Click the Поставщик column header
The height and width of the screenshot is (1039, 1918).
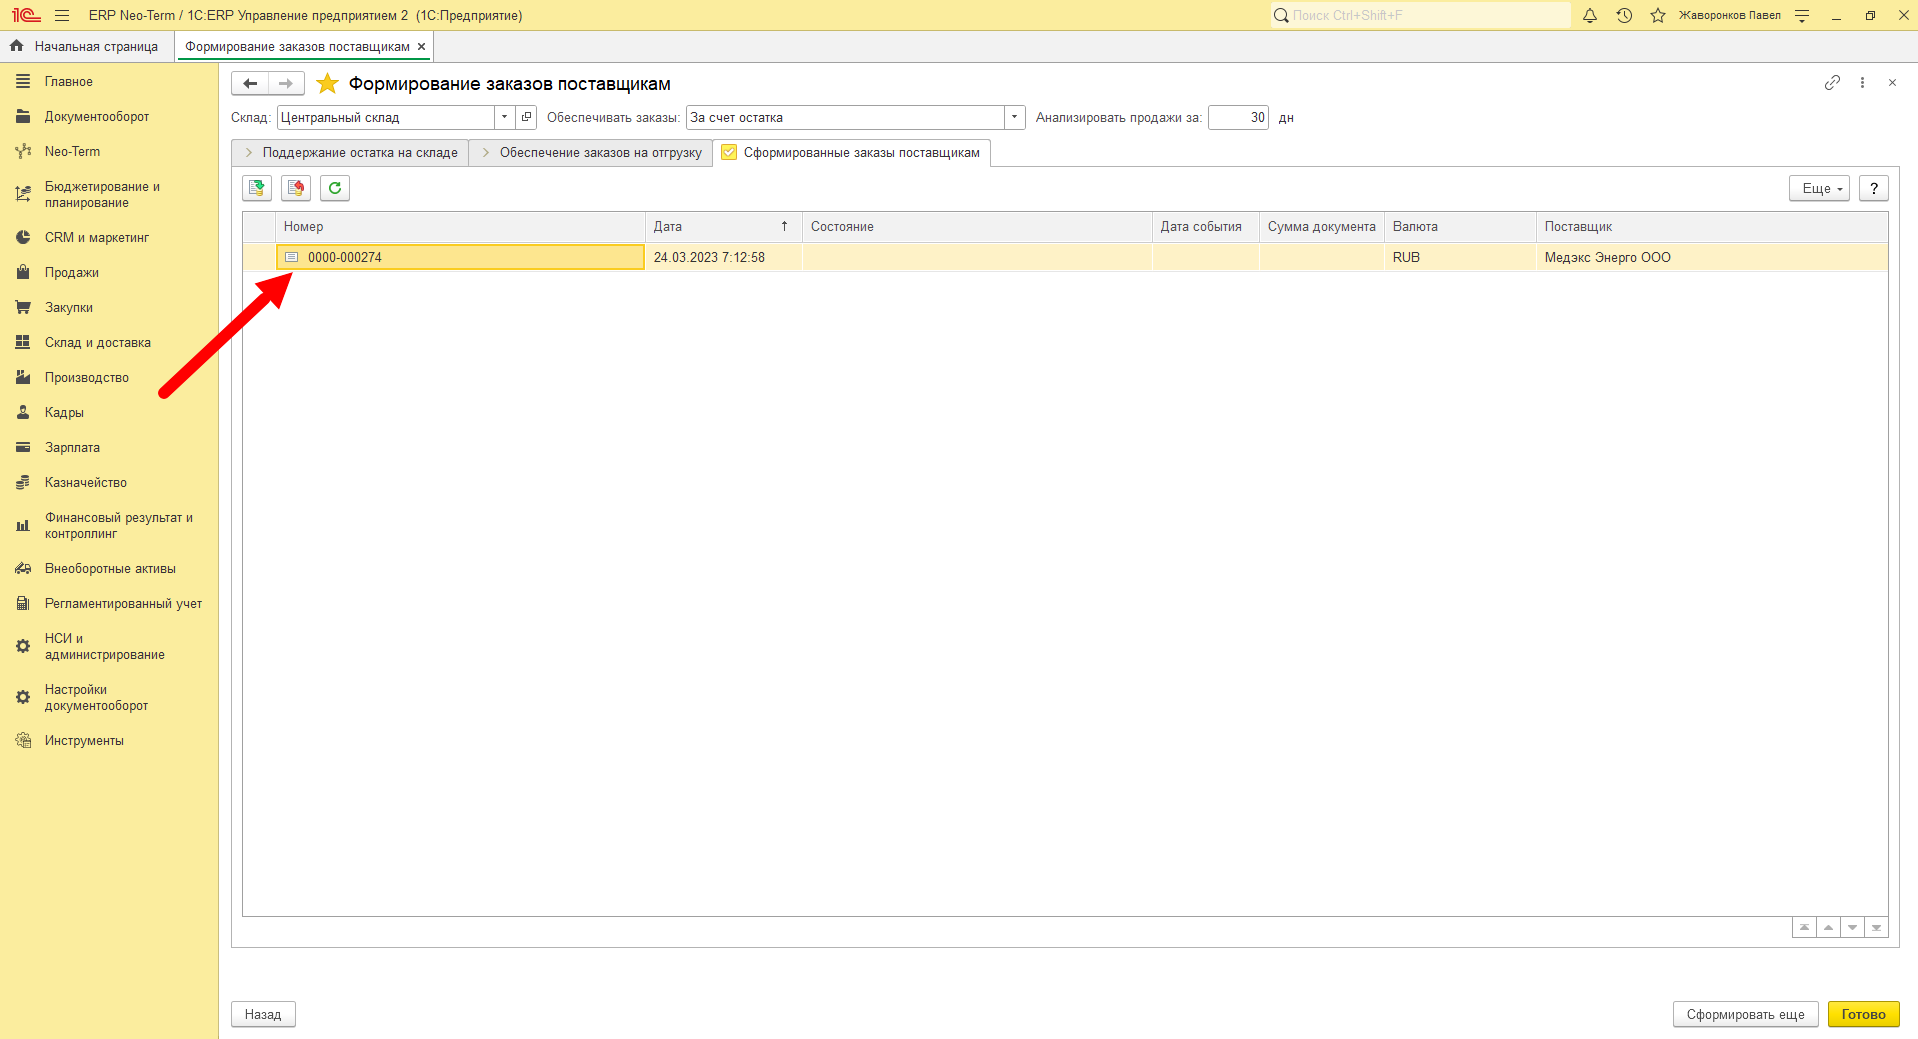[1711, 227]
